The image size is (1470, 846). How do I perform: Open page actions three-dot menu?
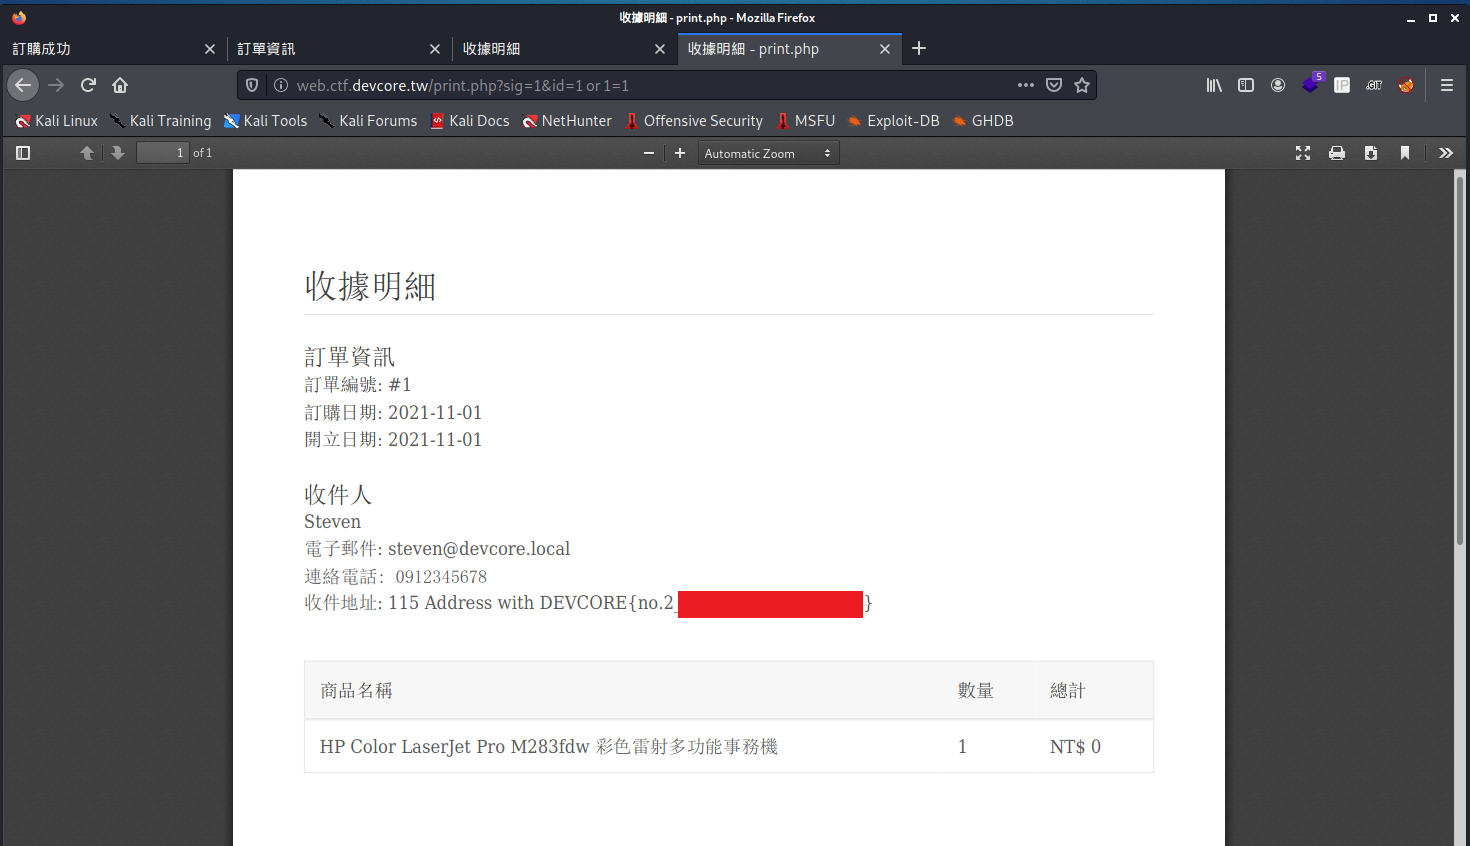click(x=1026, y=85)
